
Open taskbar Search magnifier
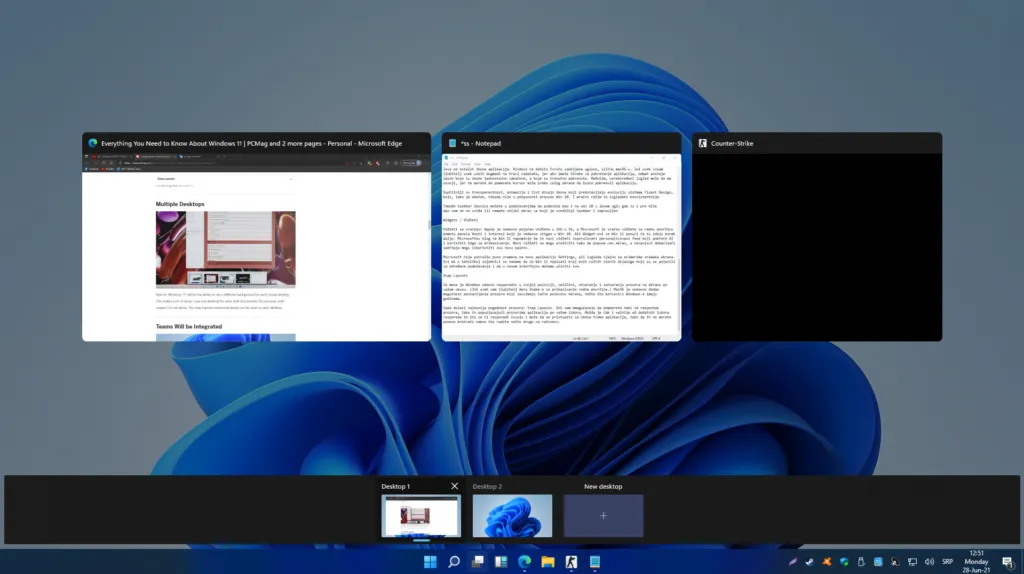454,562
